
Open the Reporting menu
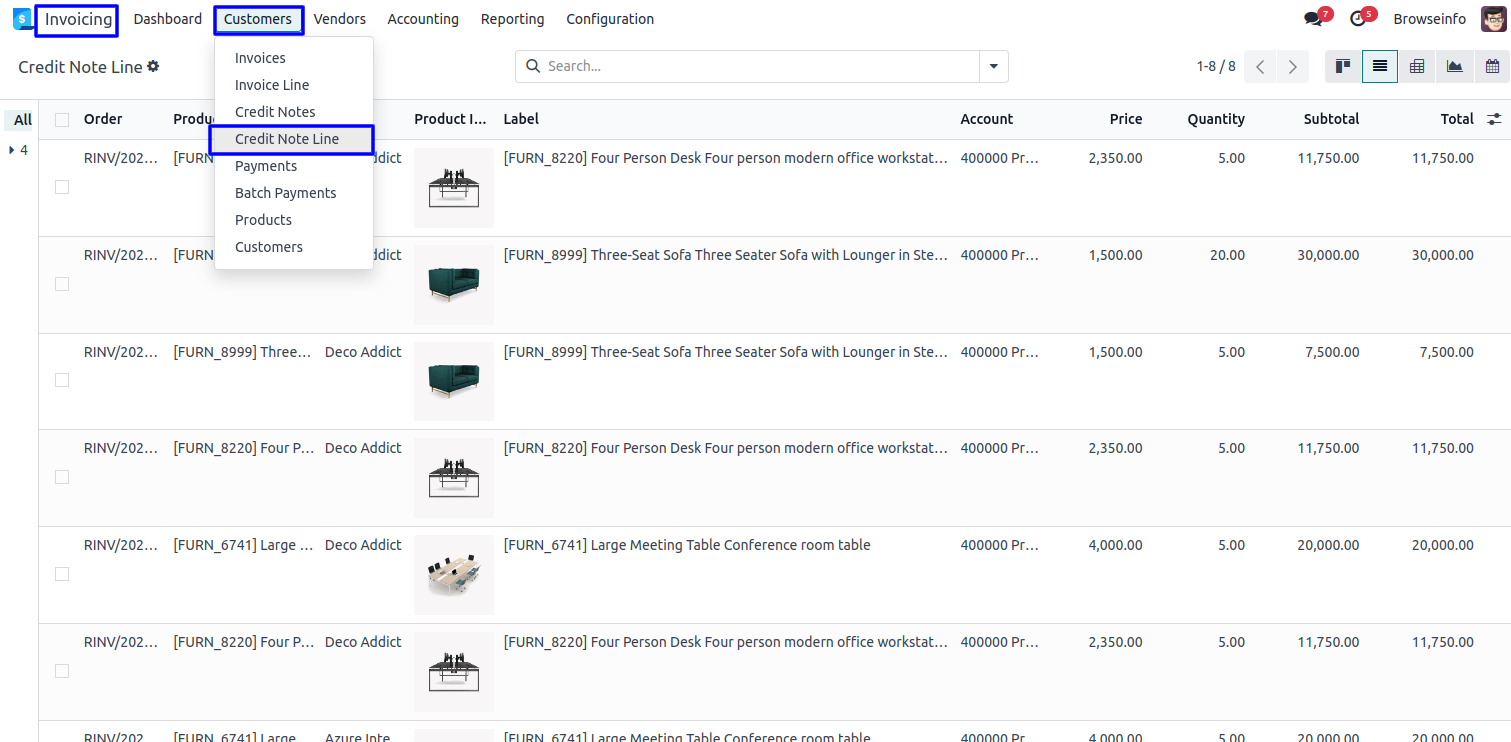(512, 19)
